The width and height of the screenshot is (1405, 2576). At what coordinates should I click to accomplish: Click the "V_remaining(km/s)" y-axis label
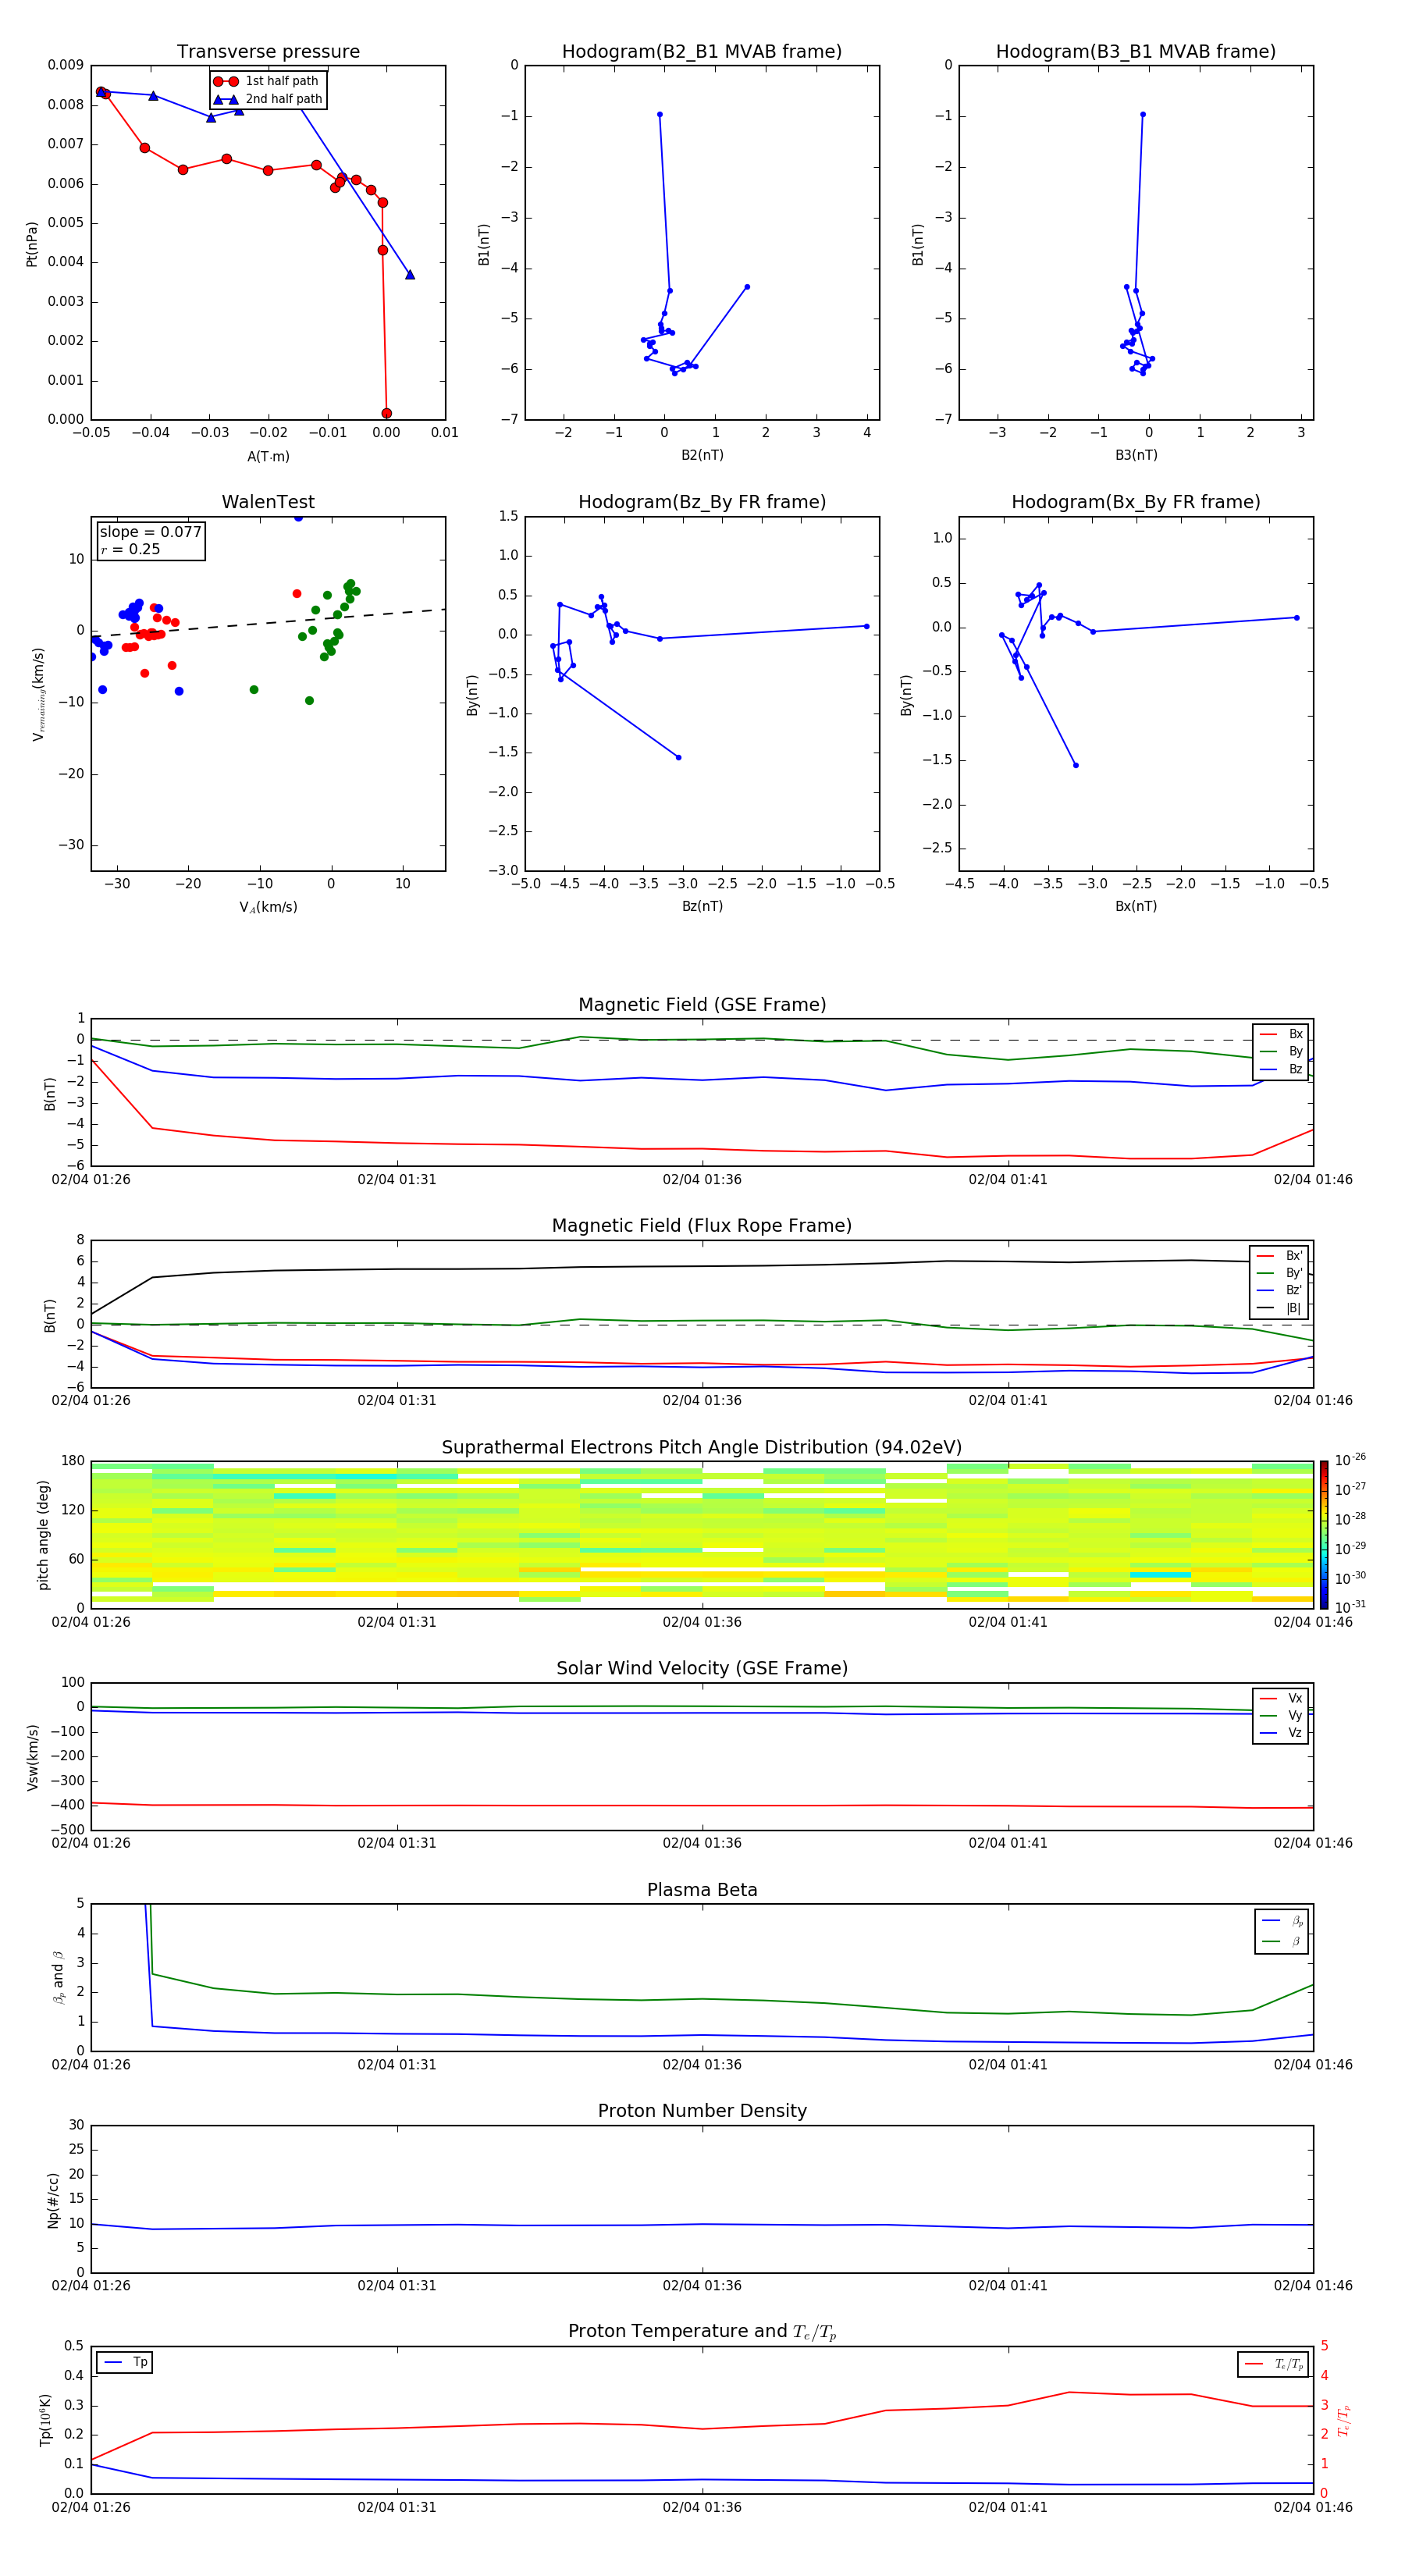(38, 694)
